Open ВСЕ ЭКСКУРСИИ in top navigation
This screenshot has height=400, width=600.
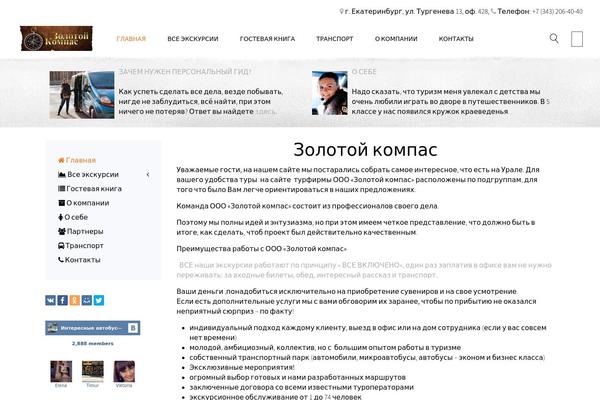pos(193,39)
